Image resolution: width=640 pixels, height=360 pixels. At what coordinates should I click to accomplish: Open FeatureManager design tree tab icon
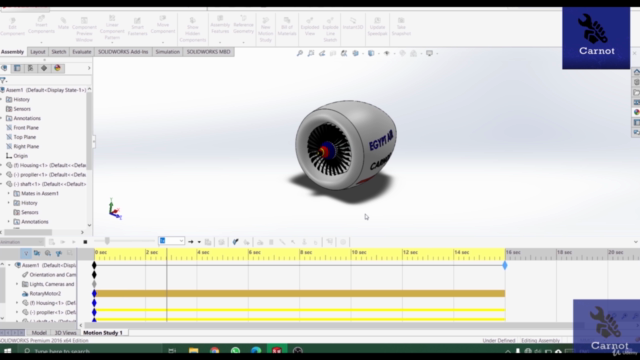coord(4,68)
